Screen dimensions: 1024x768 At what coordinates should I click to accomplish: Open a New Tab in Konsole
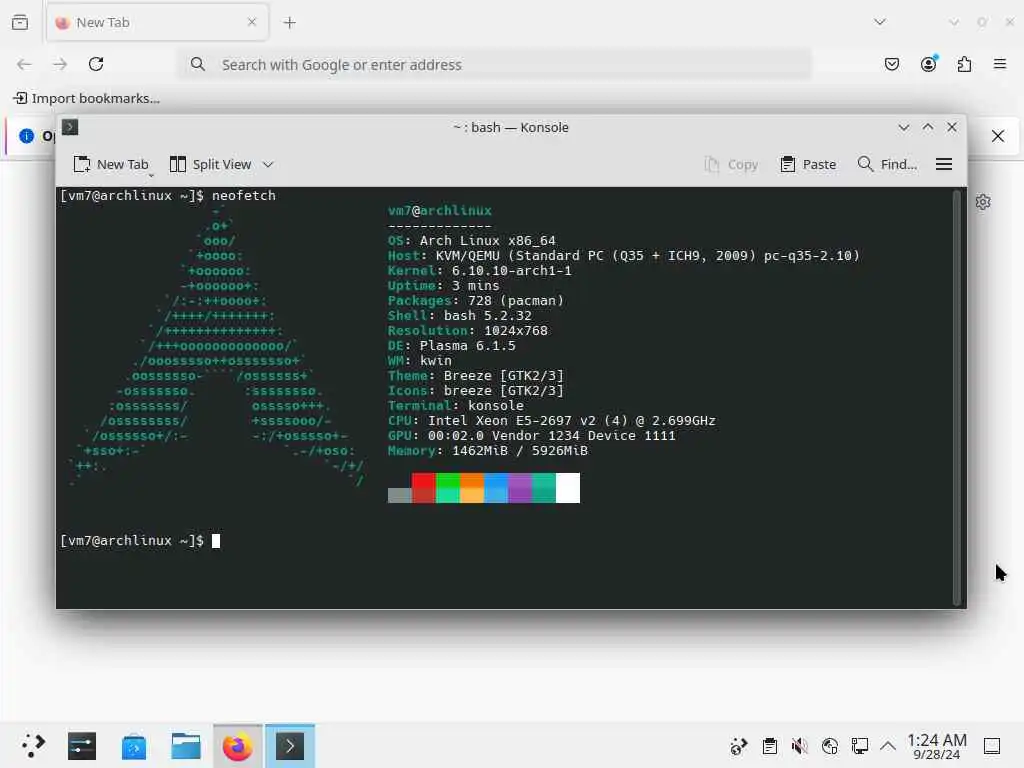pyautogui.click(x=111, y=165)
